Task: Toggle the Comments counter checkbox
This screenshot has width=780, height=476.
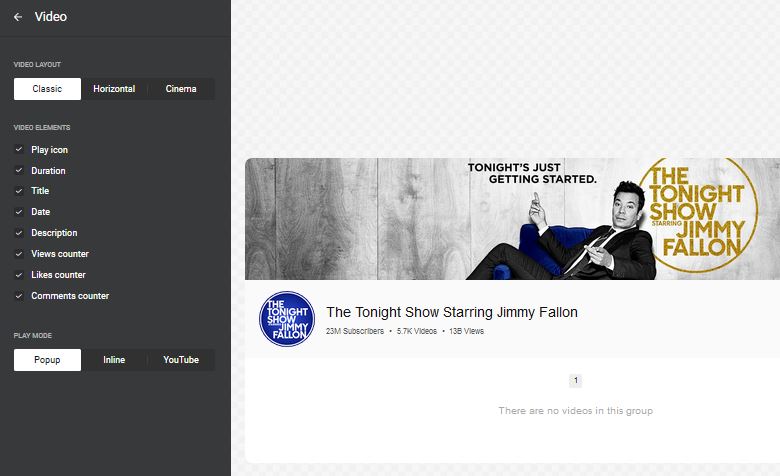Action: click(x=19, y=296)
